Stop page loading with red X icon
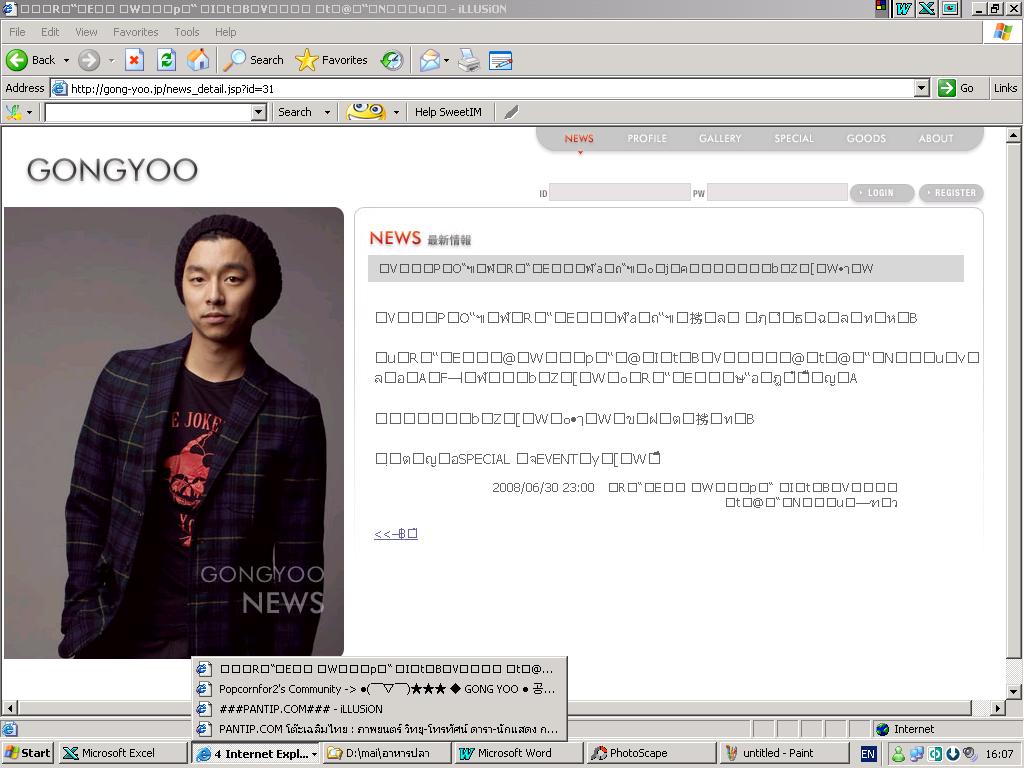 tap(134, 60)
